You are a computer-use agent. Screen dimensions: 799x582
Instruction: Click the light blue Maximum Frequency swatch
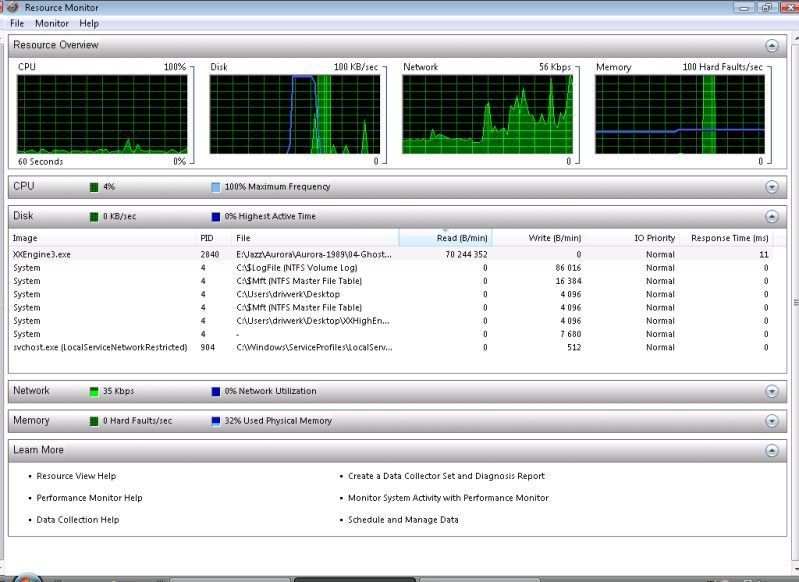pyautogui.click(x=216, y=187)
